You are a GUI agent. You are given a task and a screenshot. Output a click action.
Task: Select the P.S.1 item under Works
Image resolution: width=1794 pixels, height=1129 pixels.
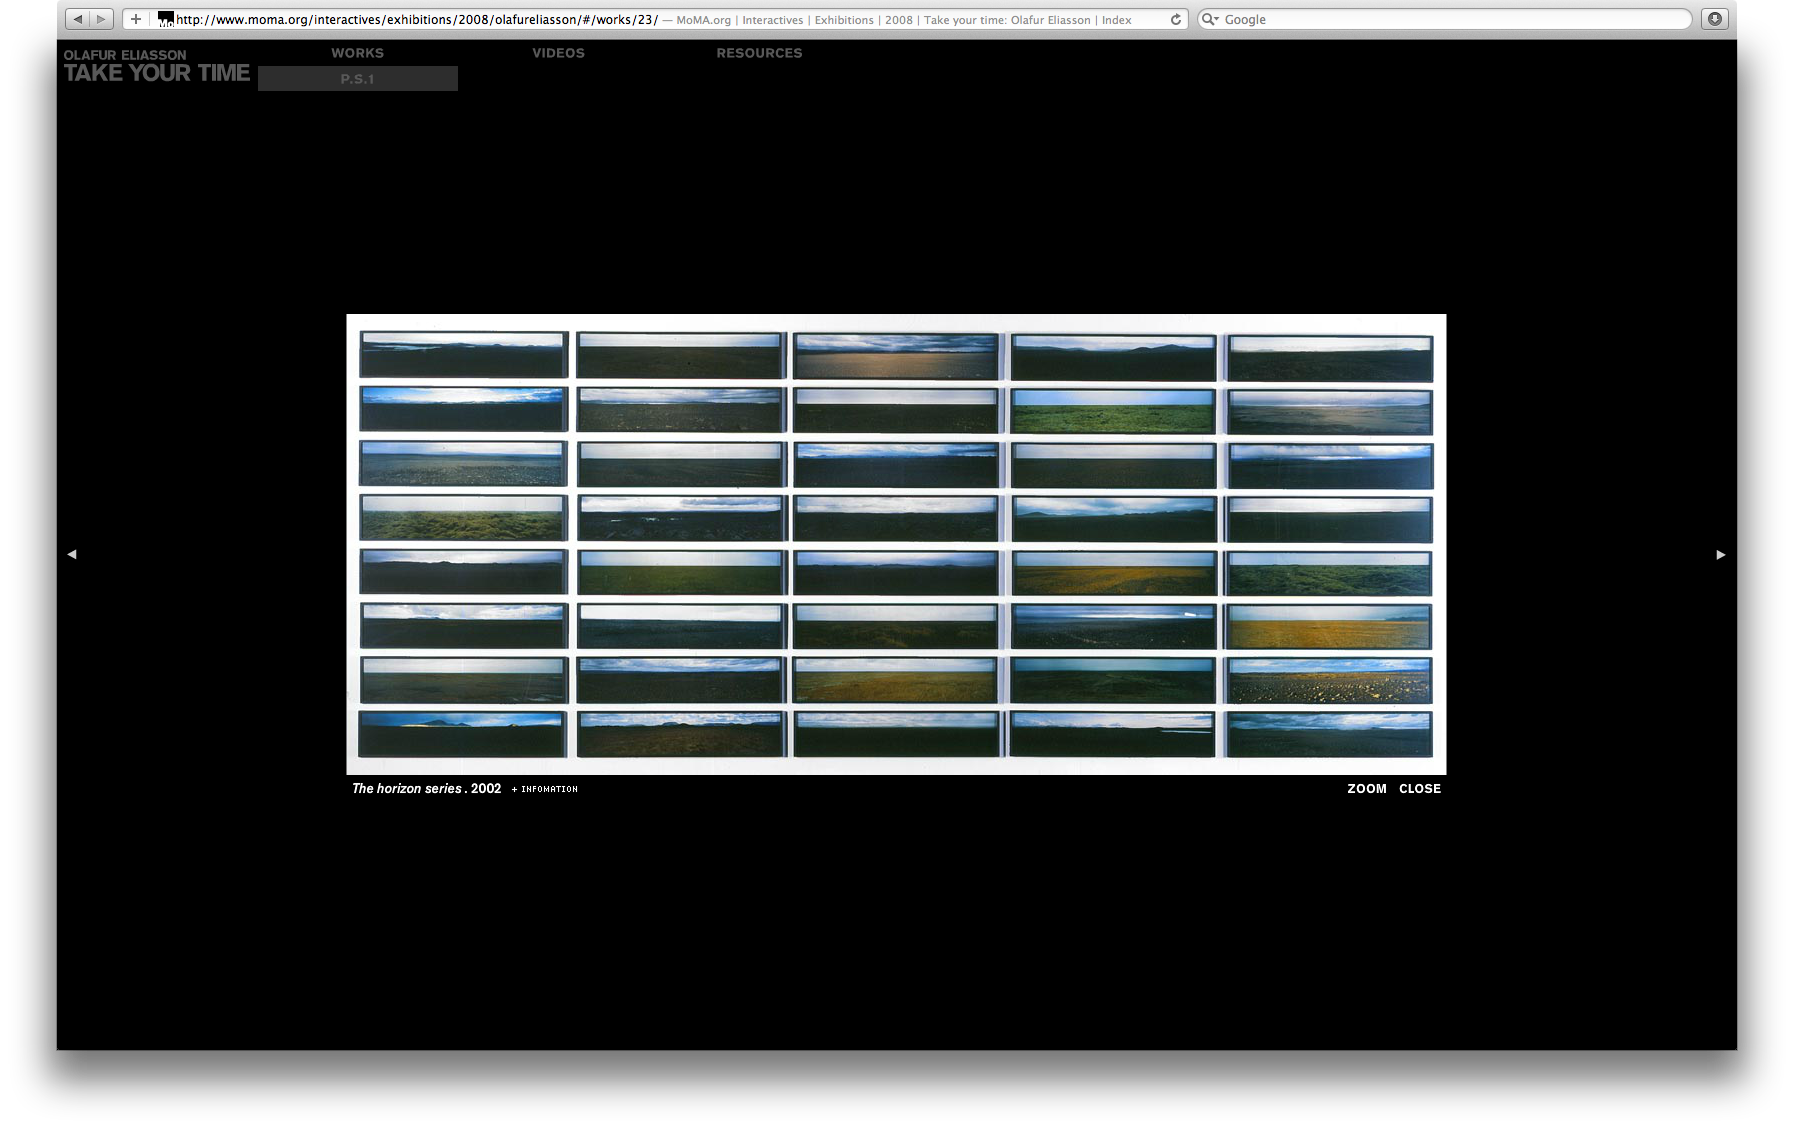(x=358, y=78)
